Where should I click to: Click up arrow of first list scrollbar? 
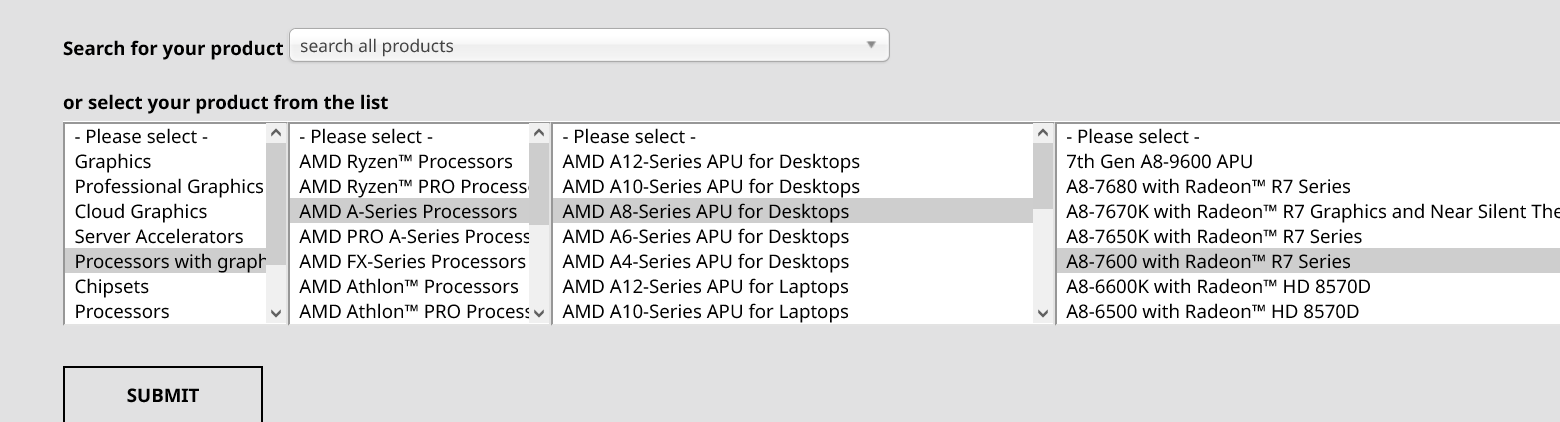277,133
